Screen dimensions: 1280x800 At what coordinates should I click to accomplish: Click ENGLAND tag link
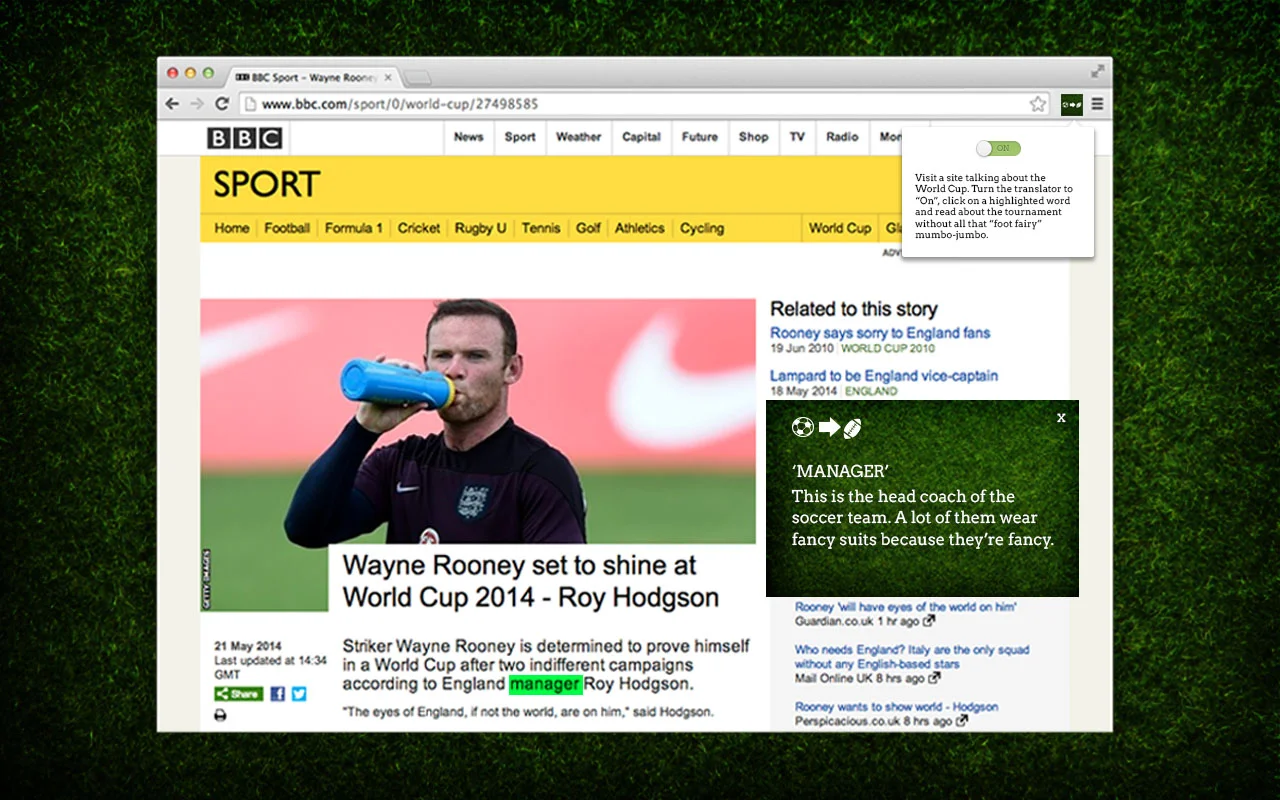click(871, 392)
